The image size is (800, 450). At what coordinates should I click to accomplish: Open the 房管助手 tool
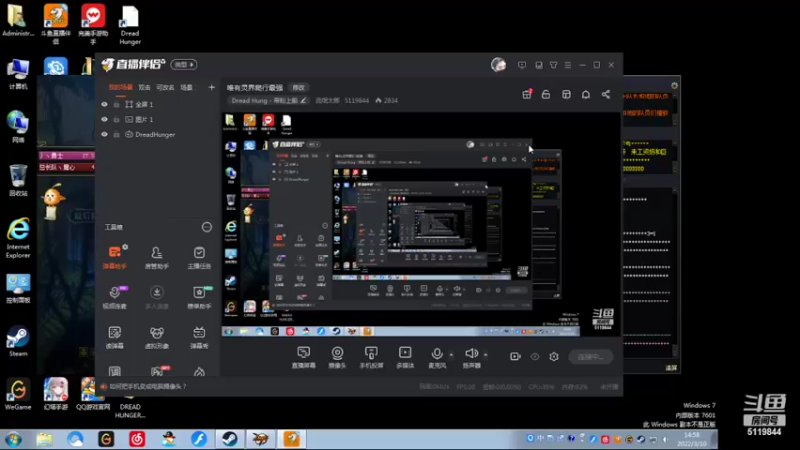point(157,257)
